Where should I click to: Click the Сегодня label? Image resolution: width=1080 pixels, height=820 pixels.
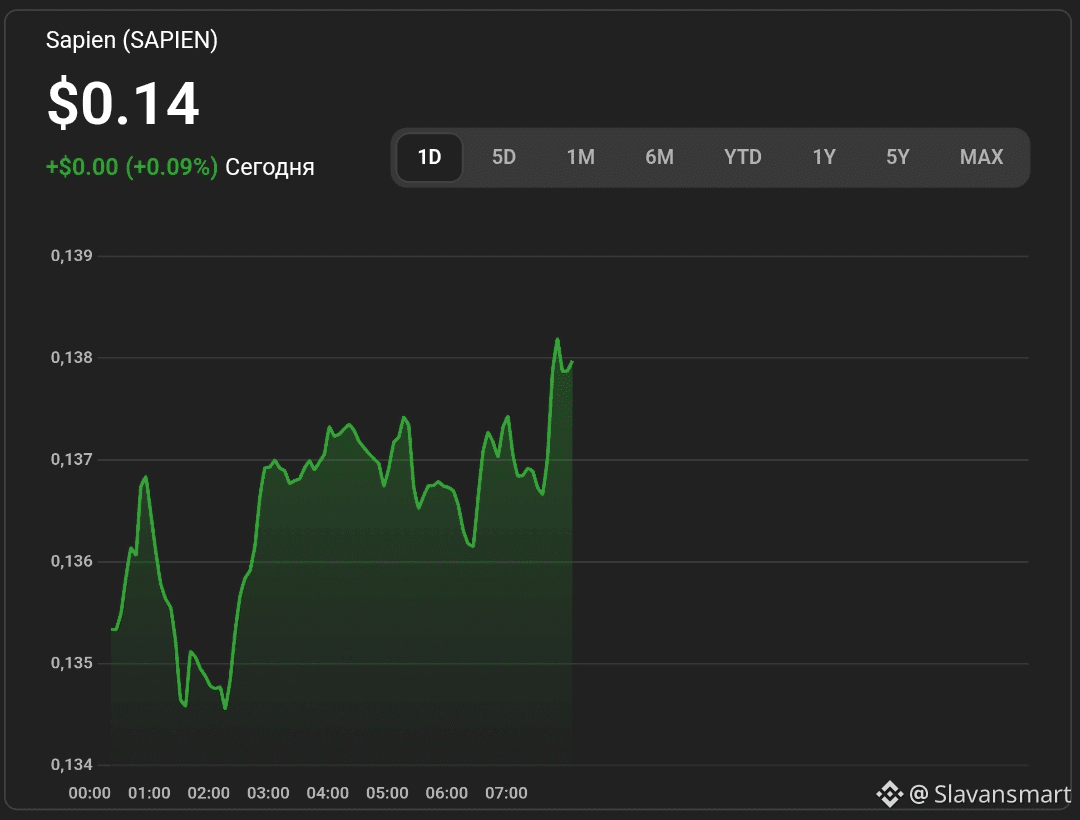click(x=270, y=167)
